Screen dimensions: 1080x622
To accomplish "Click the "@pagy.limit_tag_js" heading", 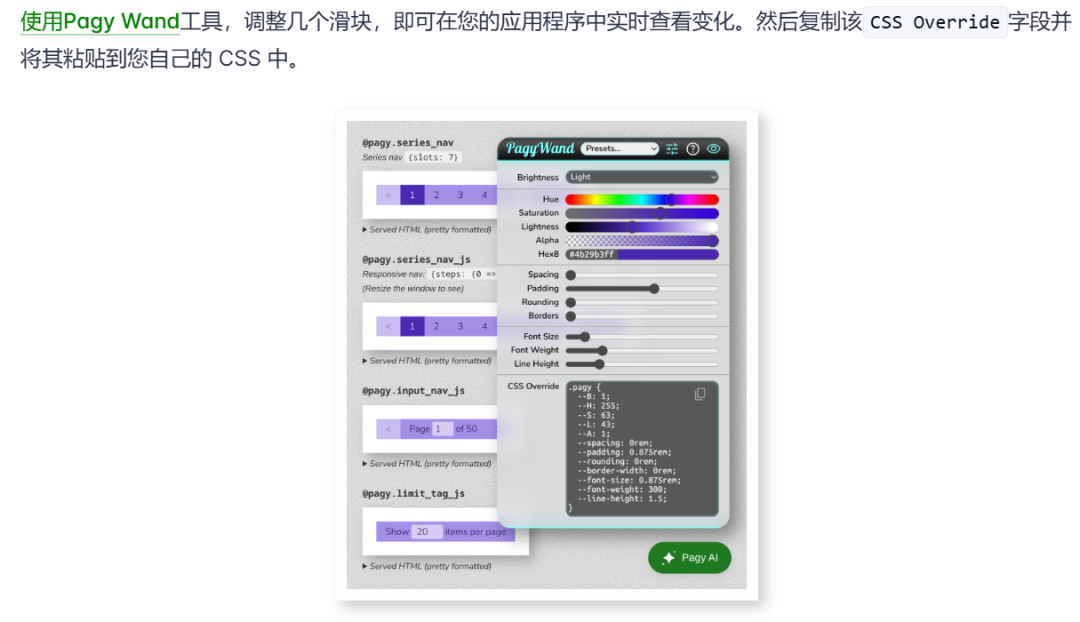I will (x=413, y=493).
